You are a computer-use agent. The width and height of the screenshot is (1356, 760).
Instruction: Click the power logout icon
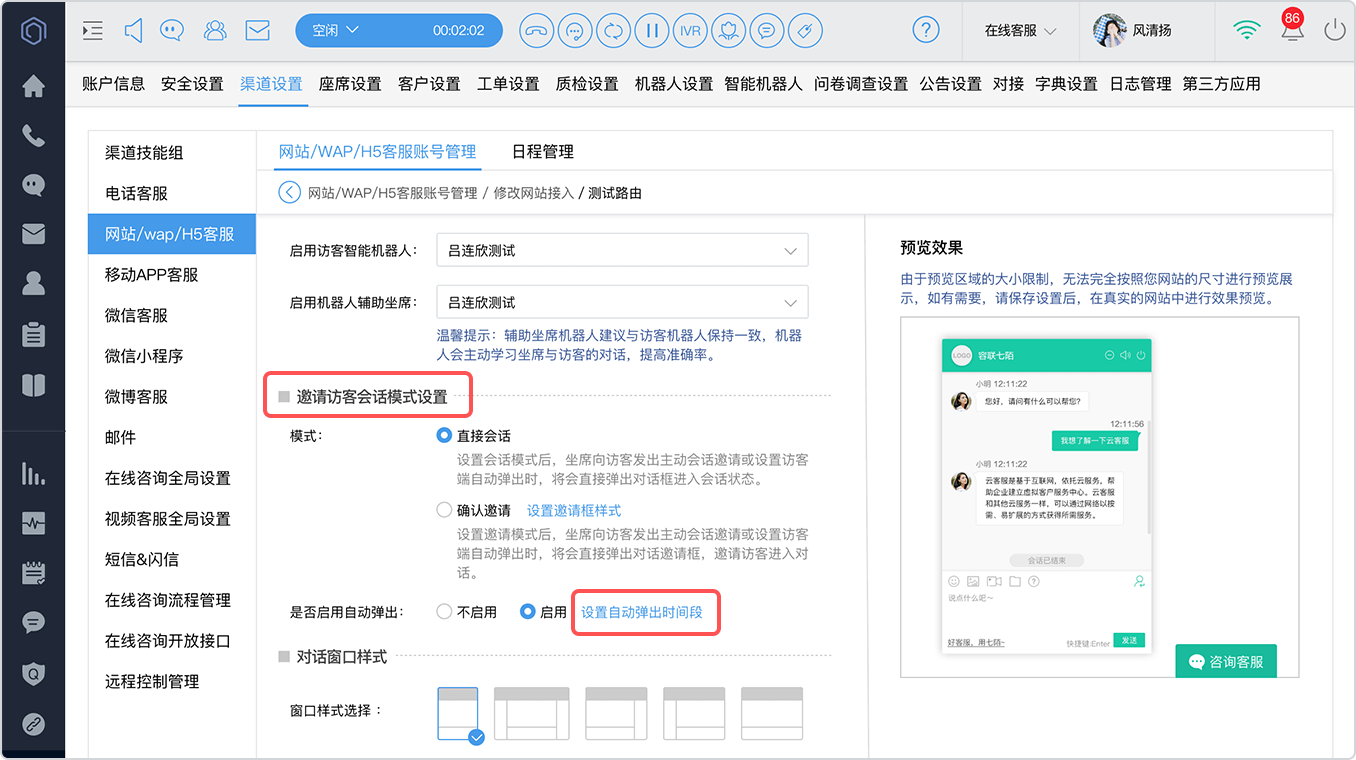tap(1335, 30)
